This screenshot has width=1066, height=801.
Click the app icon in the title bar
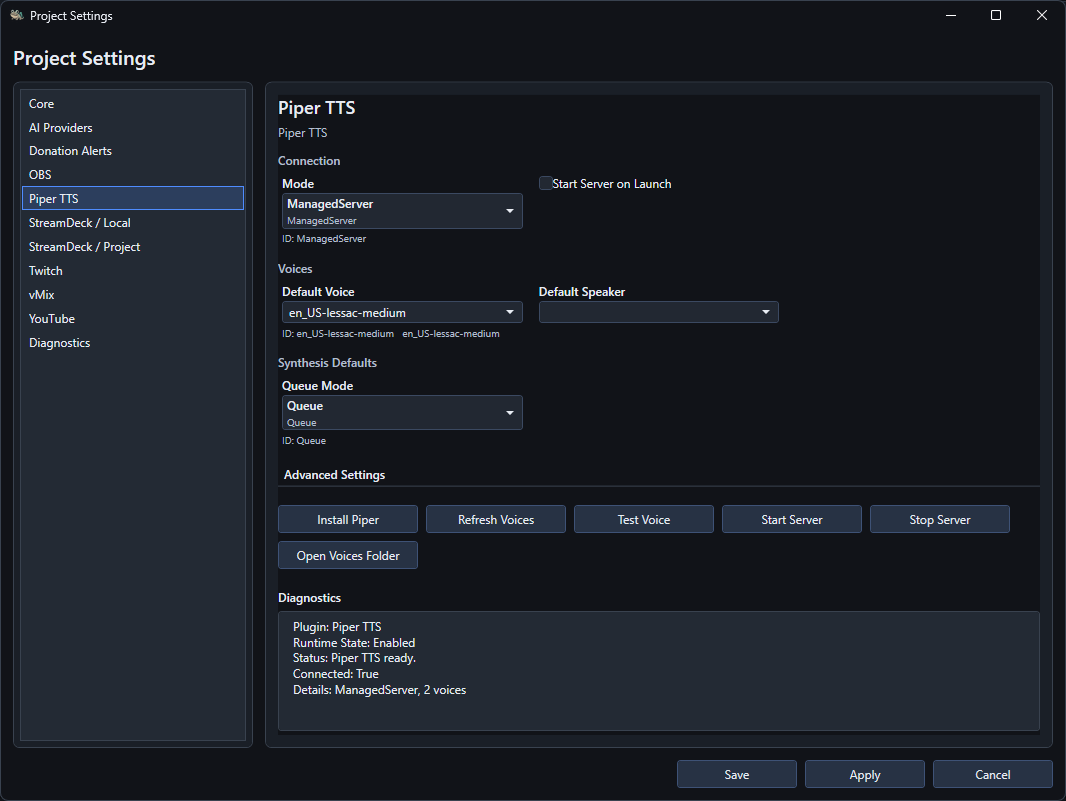point(17,15)
